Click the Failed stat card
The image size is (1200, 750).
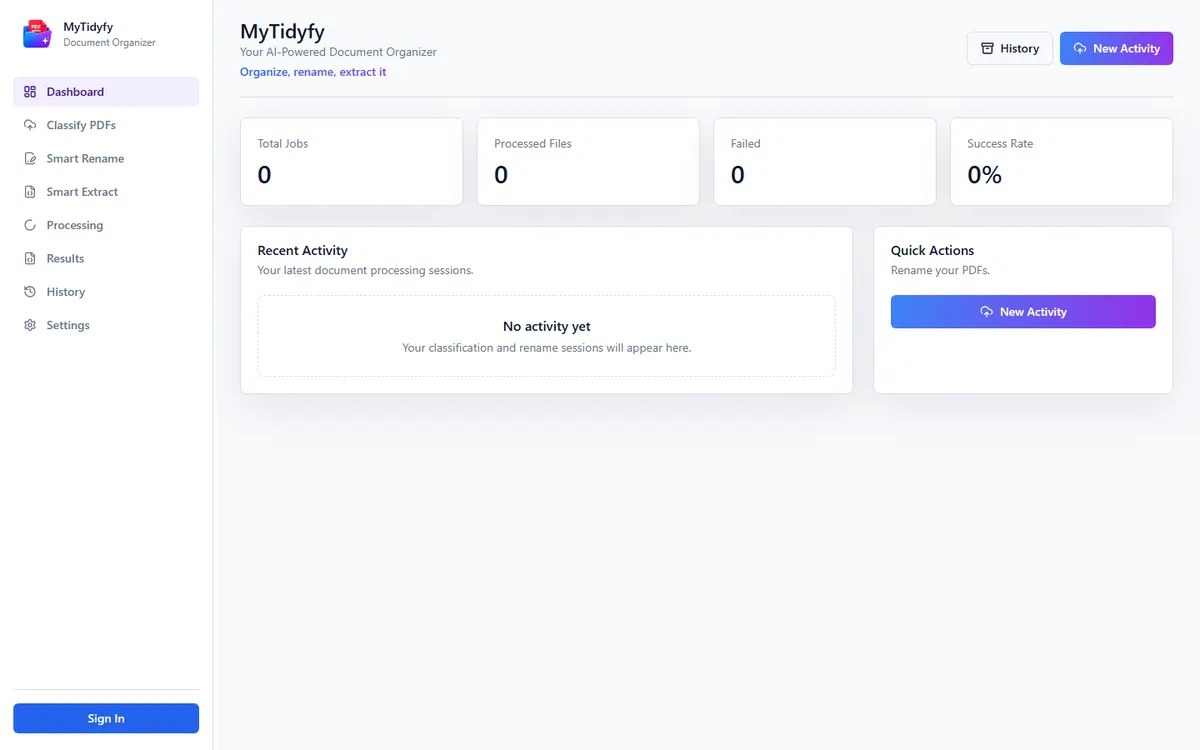825,162
